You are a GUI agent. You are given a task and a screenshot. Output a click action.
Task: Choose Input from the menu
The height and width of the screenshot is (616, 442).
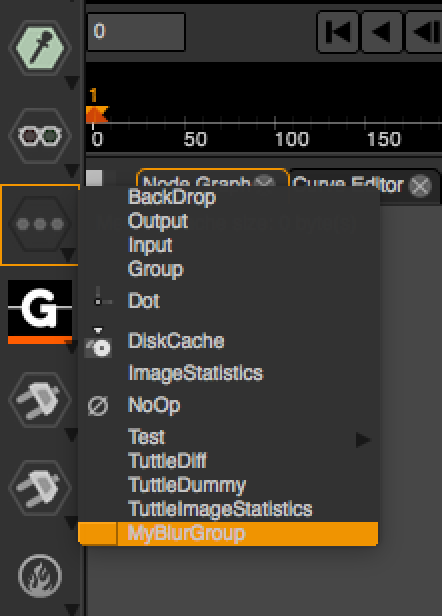coord(228,245)
